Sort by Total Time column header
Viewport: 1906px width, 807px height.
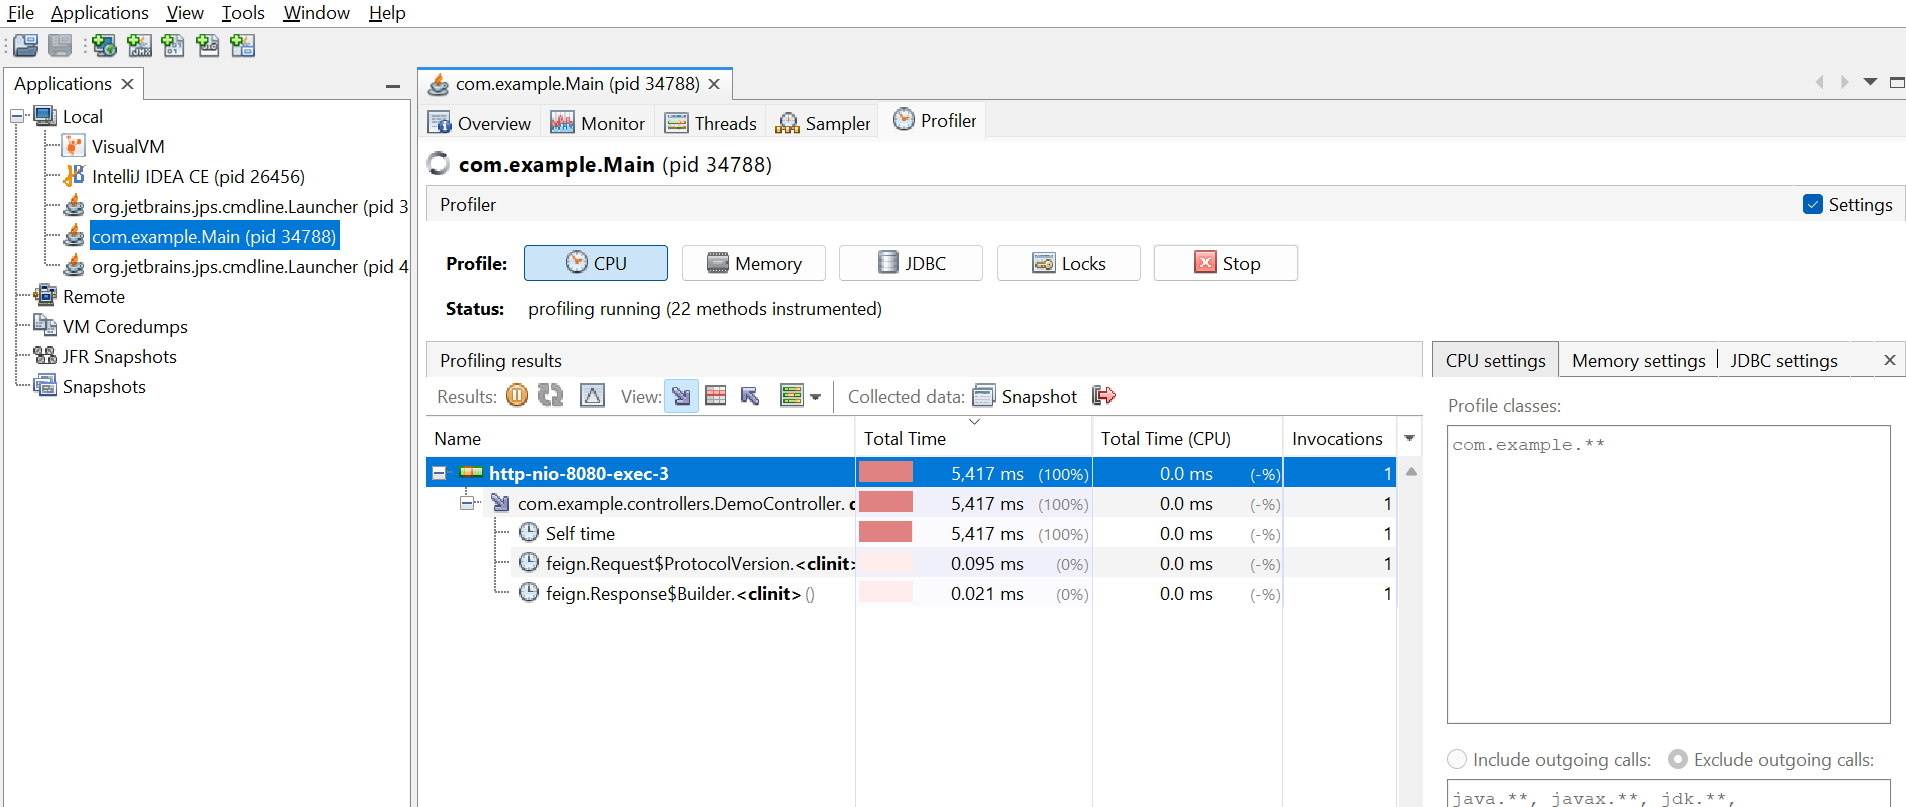pos(973,438)
